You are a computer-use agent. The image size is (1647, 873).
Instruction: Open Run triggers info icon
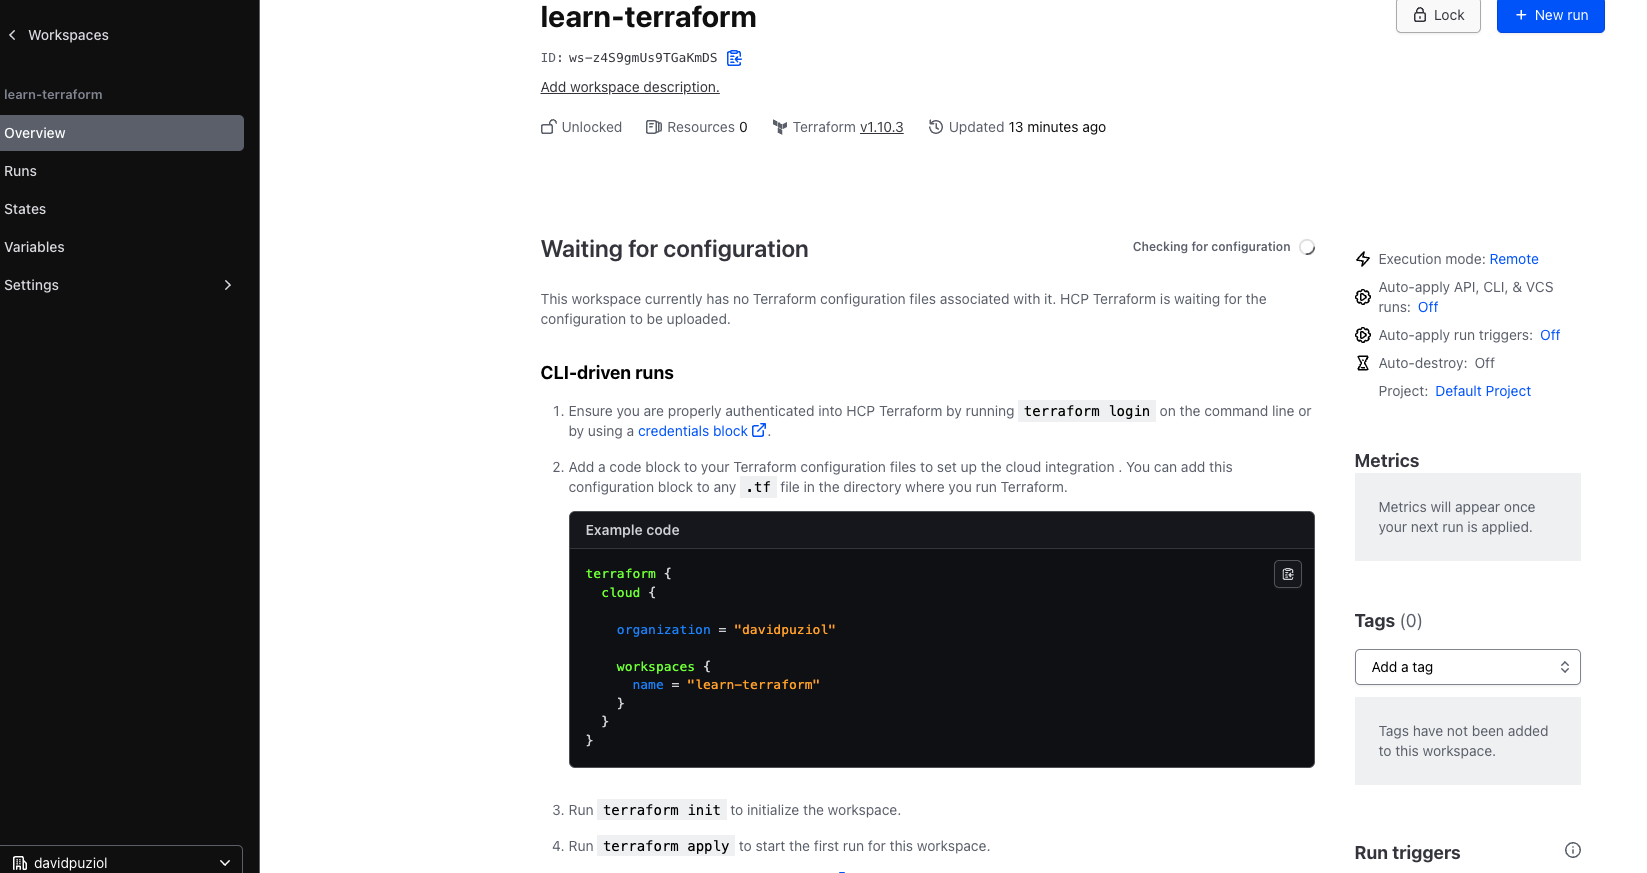[x=1573, y=850]
